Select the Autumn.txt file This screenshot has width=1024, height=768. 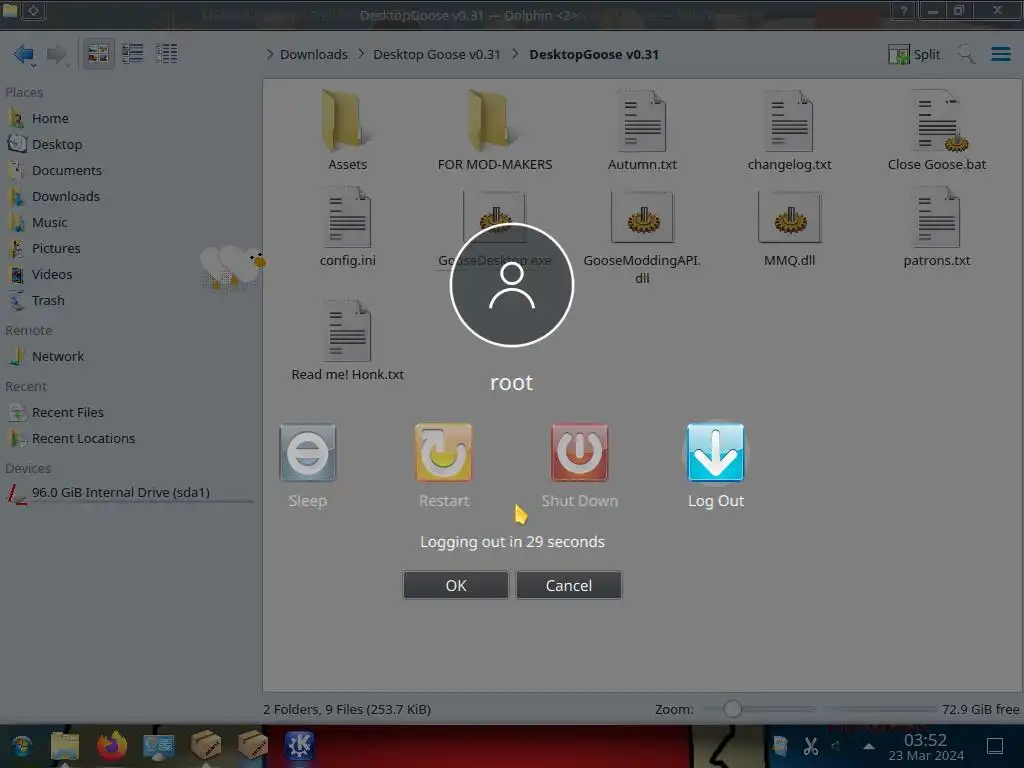(642, 131)
